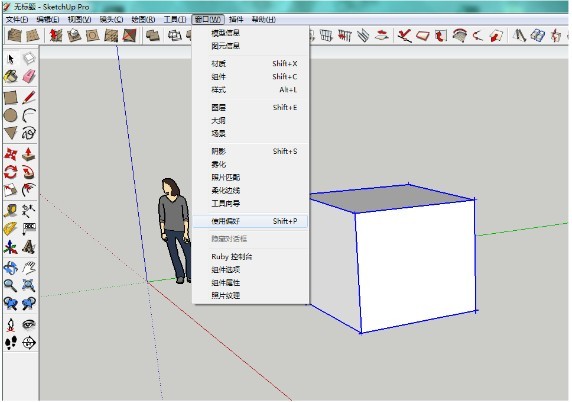Open the 帮助(H) menu
This screenshot has width=572, height=402.
[263, 19]
